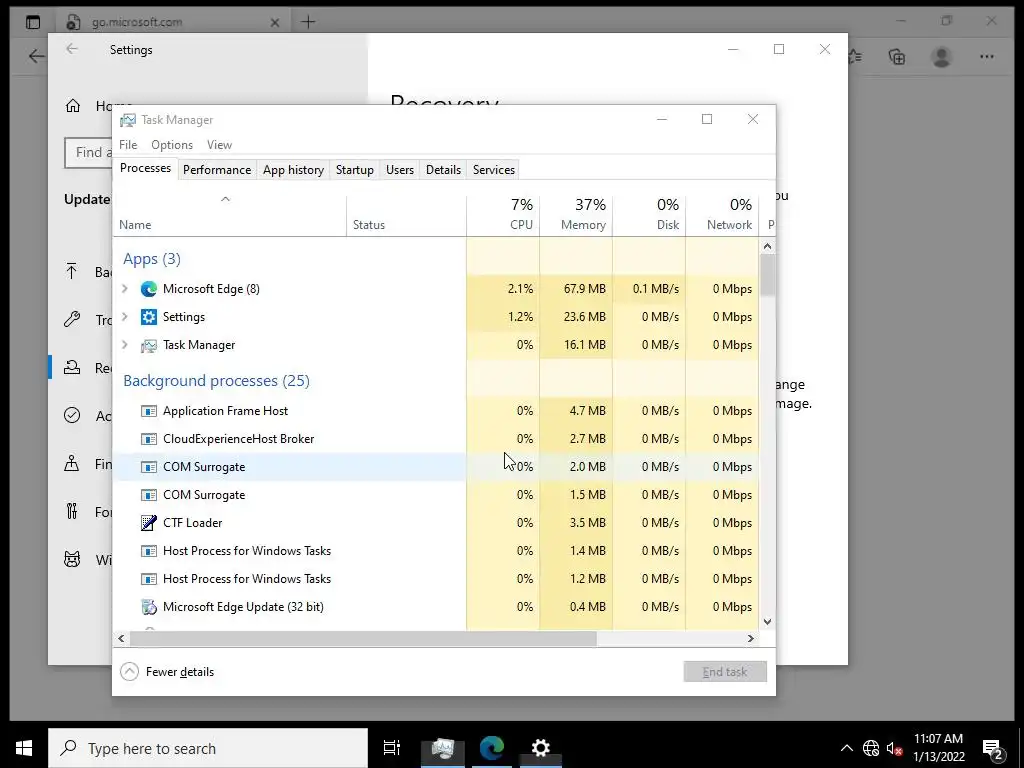
Task: Click the CloudExperienceHost Broker icon
Action: (149, 439)
